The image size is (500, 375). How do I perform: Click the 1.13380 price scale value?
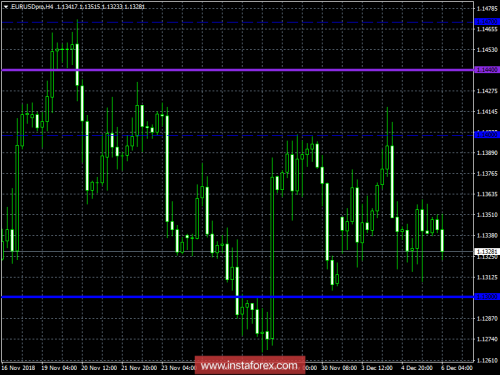click(487, 235)
